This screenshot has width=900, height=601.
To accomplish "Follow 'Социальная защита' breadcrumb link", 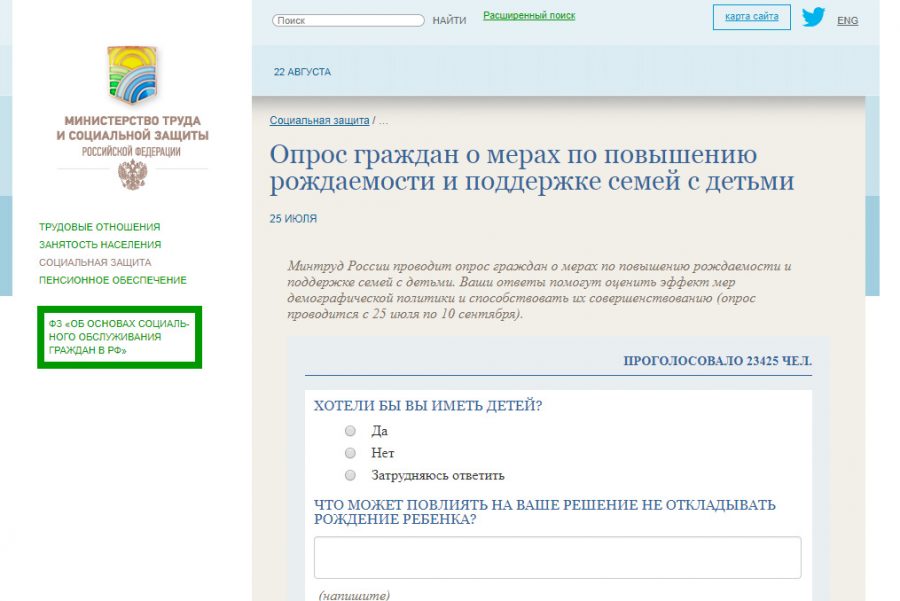I will (320, 121).
